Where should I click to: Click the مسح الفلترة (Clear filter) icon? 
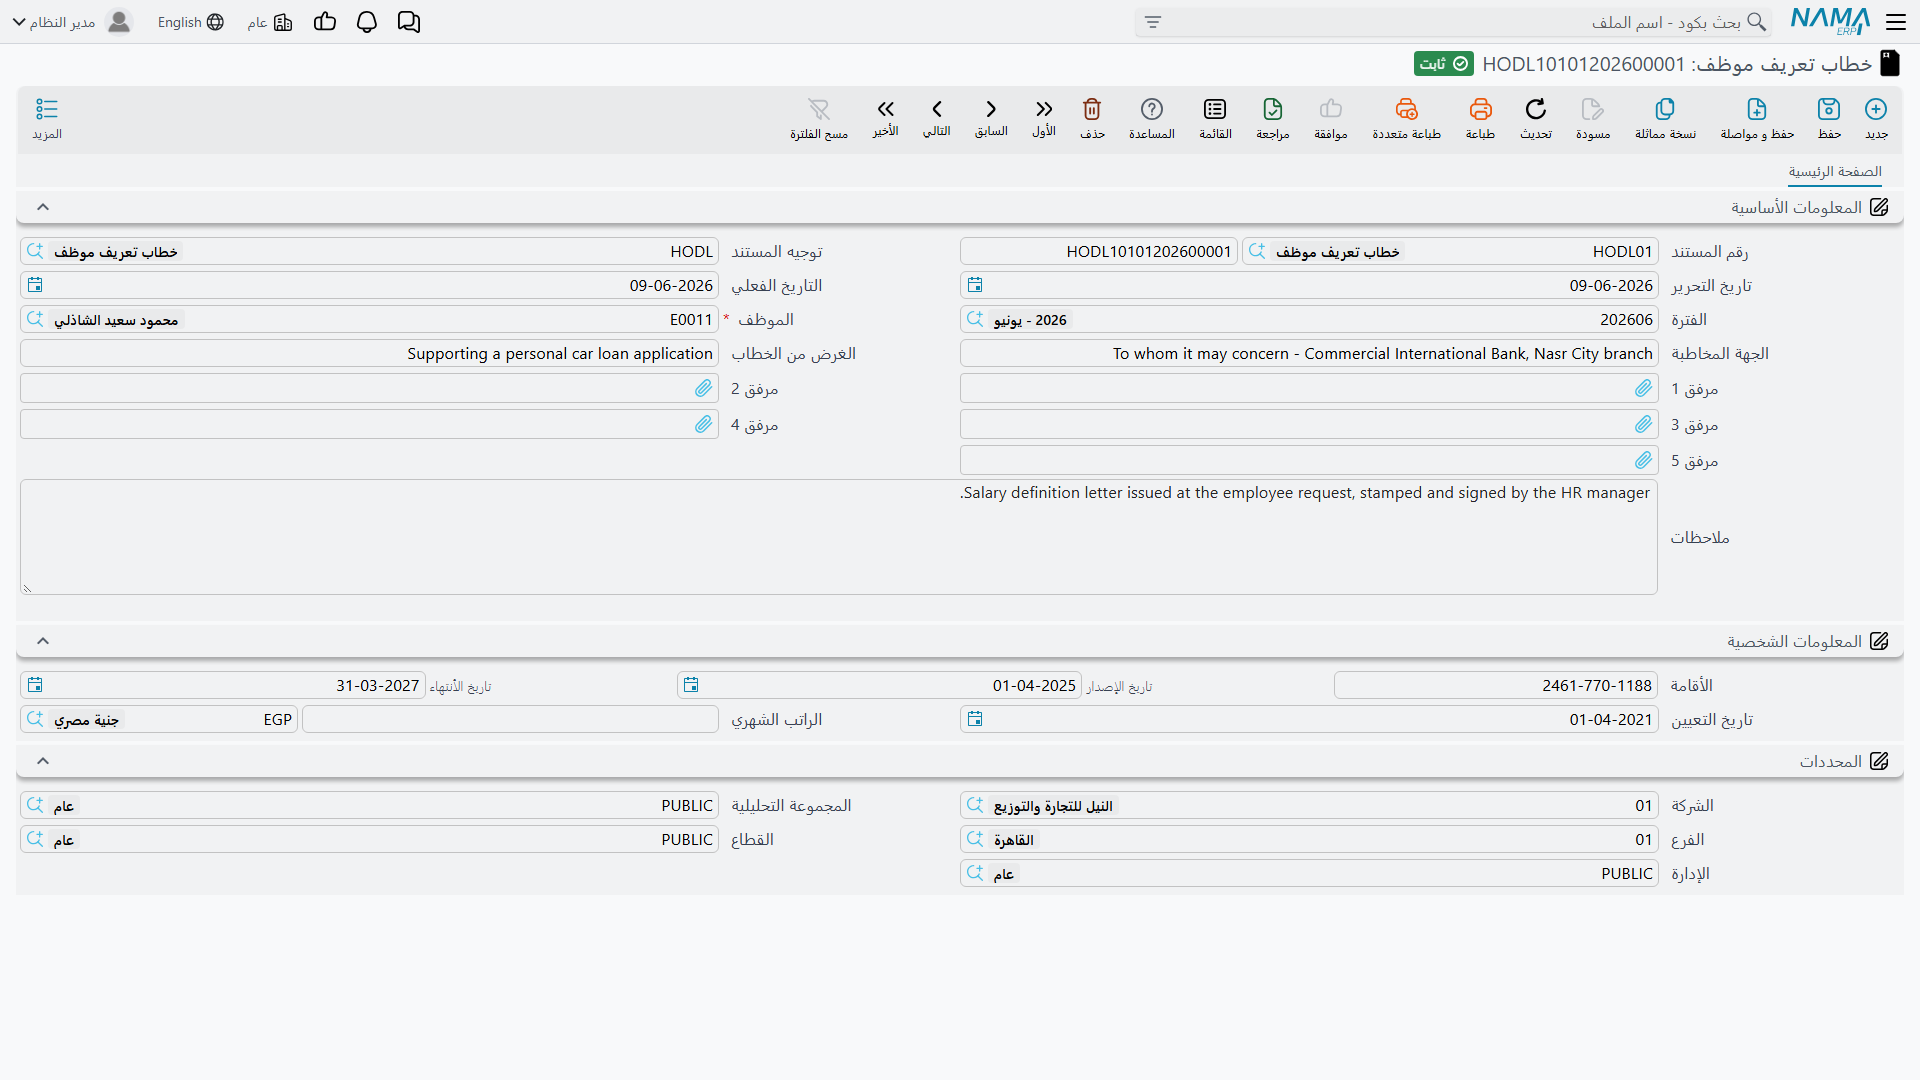[x=819, y=109]
